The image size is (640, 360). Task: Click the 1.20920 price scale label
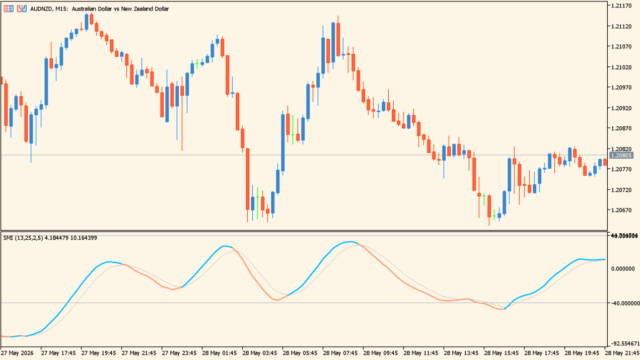(x=621, y=109)
